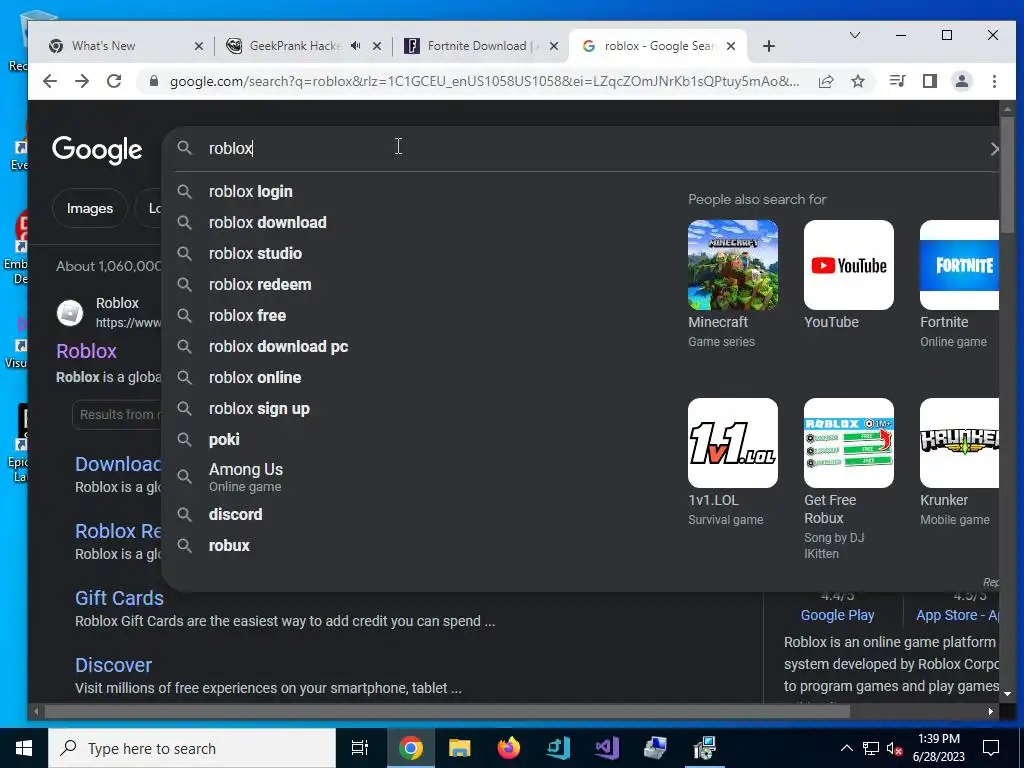Open File Explorer from the taskbar
Viewport: 1024px width, 768px height.
pyautogui.click(x=459, y=748)
